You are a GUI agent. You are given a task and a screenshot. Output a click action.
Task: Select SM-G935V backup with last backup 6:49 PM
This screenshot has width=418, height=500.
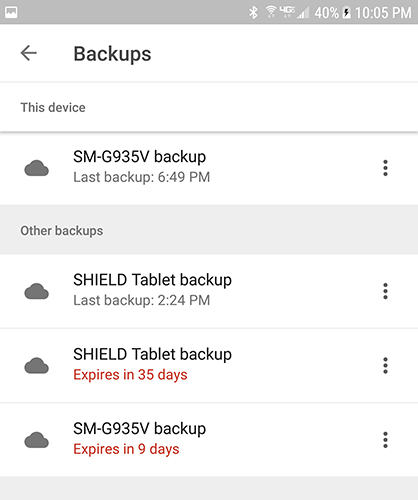click(x=209, y=168)
